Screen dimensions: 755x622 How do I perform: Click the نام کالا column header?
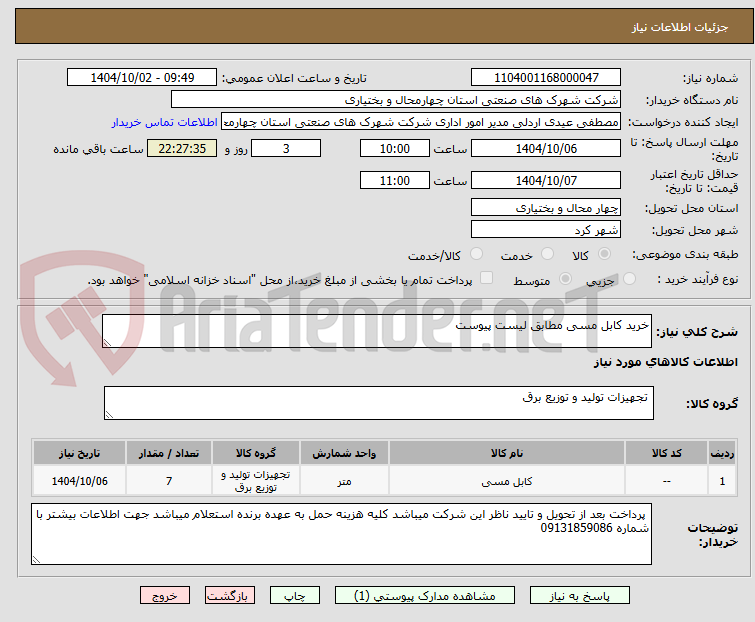click(x=507, y=453)
